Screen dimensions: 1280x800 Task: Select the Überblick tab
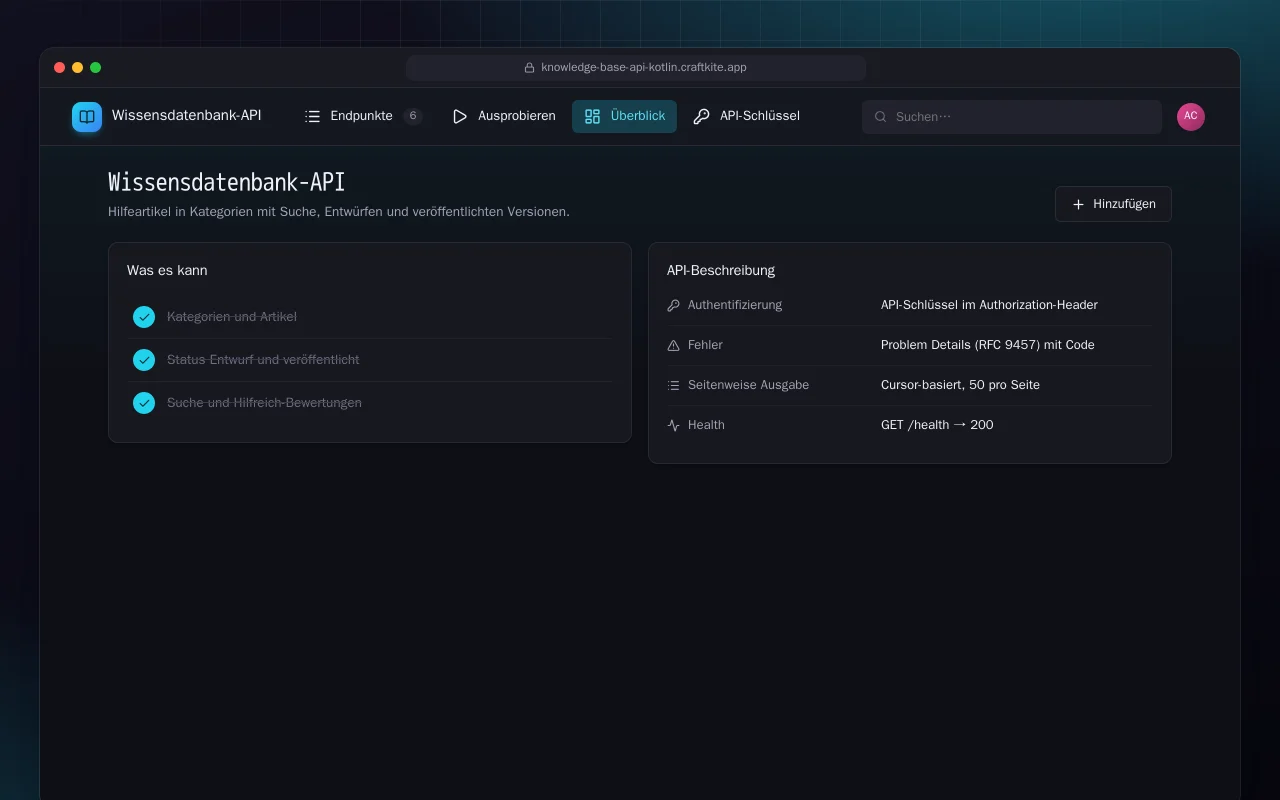click(x=624, y=116)
